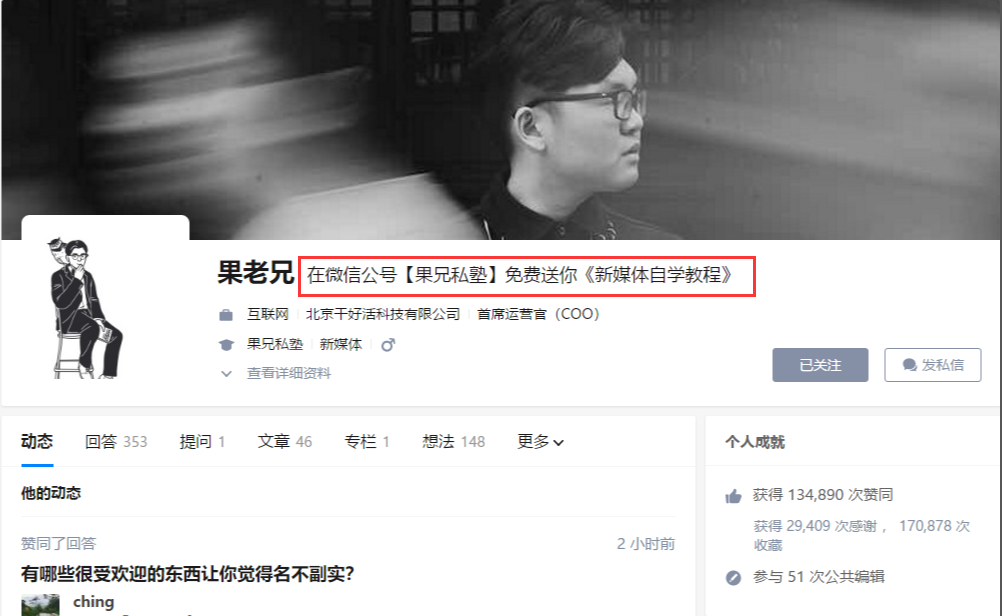The height and width of the screenshot is (616, 1002).
Task: Open the question 有哪些很受欢迎的东西让你觉得名不副实
Action: tap(187, 574)
